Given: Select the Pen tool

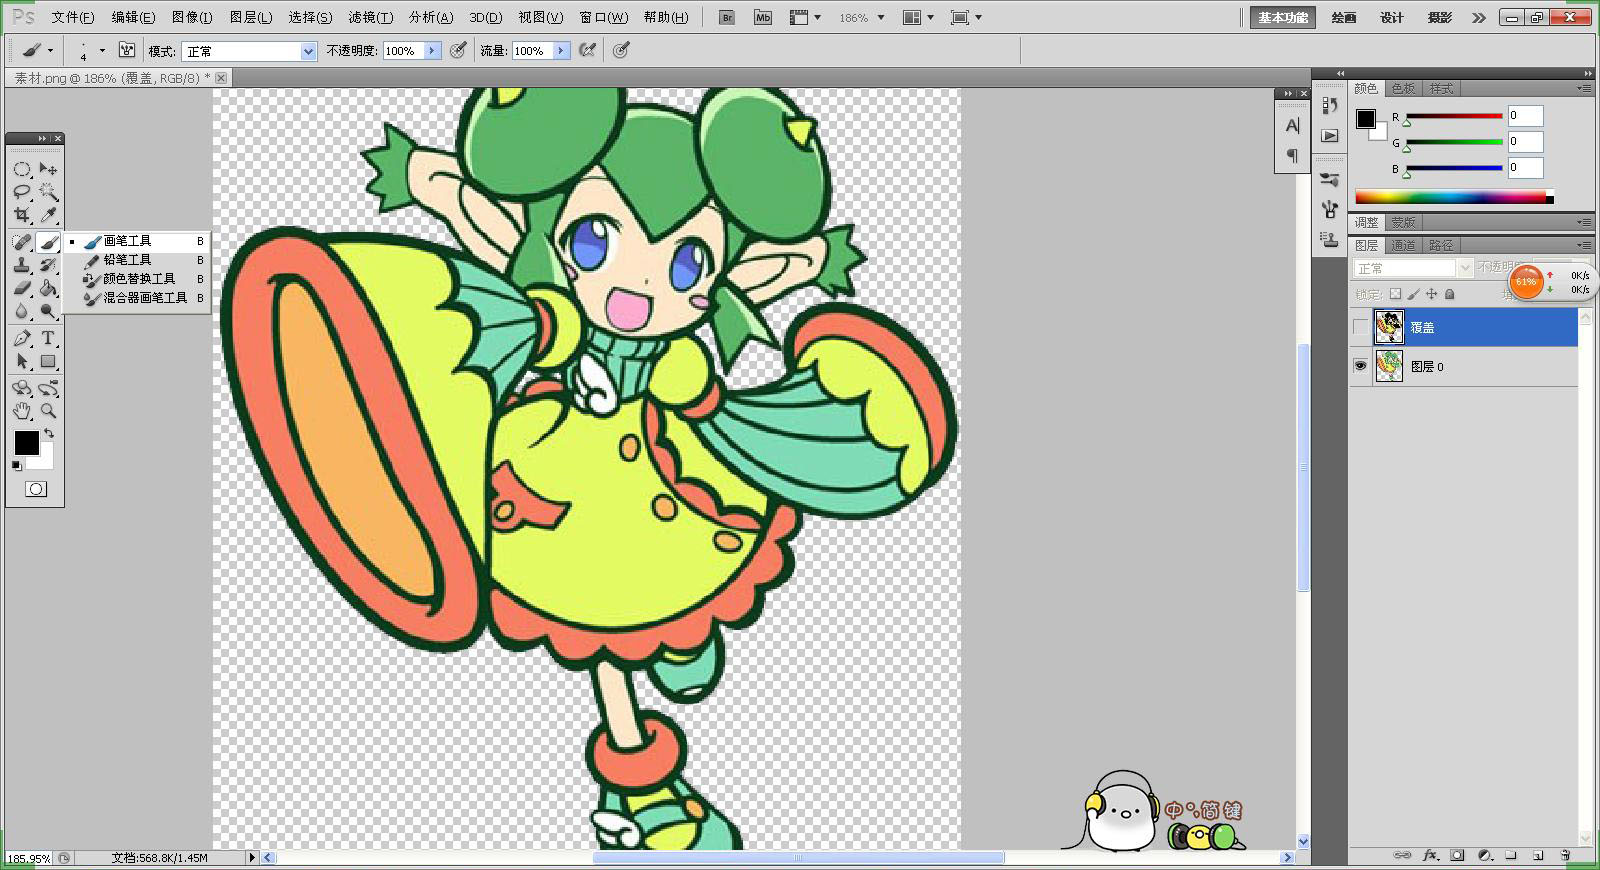Looking at the screenshot, I should pos(22,338).
